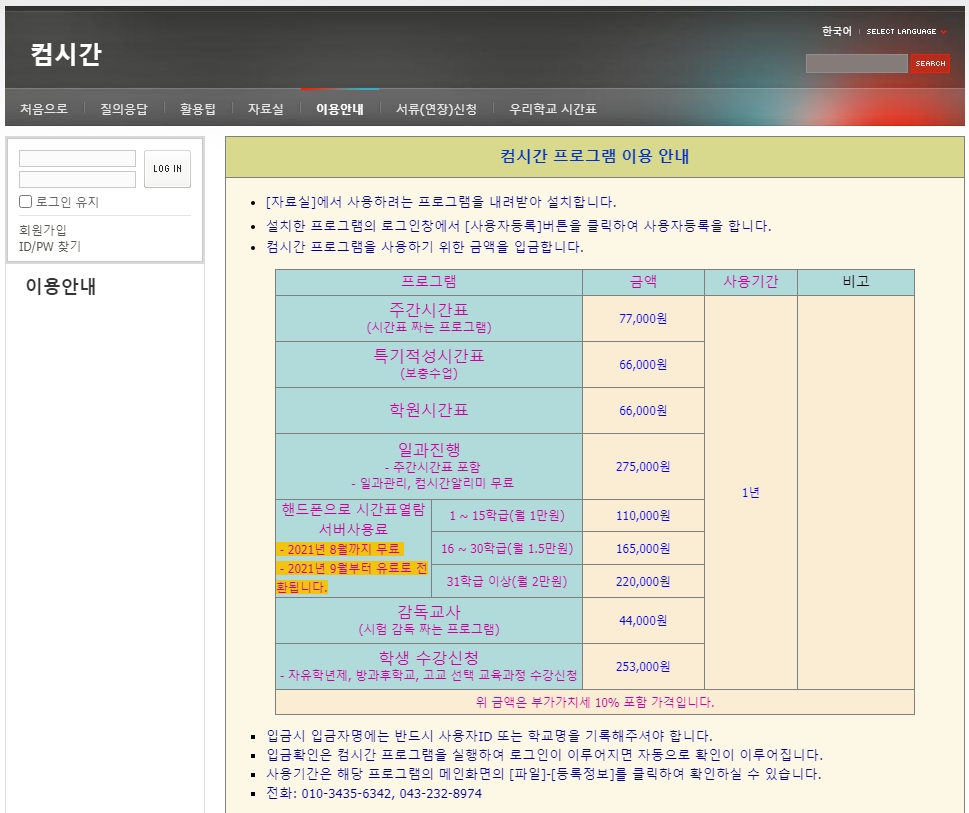This screenshot has height=813, width=969.
Task: Click the 컴시간 site logo
Action: [66, 54]
